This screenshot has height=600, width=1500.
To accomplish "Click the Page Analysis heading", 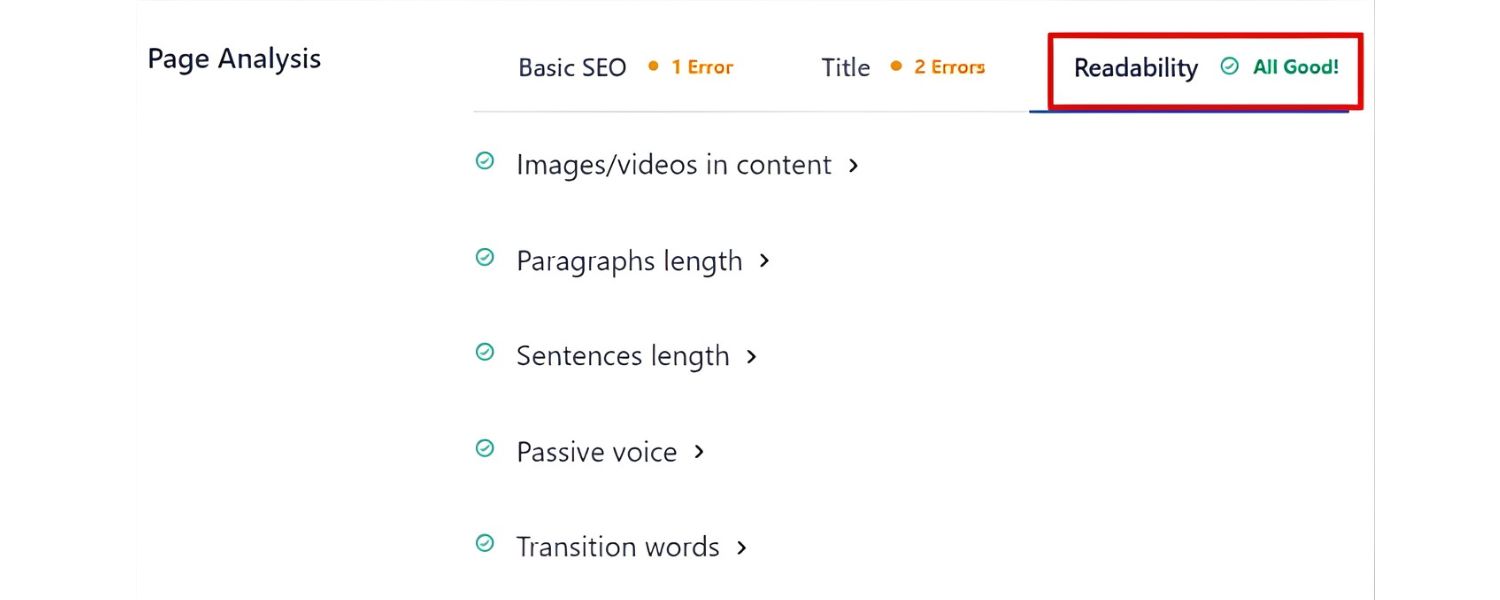I will 233,58.
